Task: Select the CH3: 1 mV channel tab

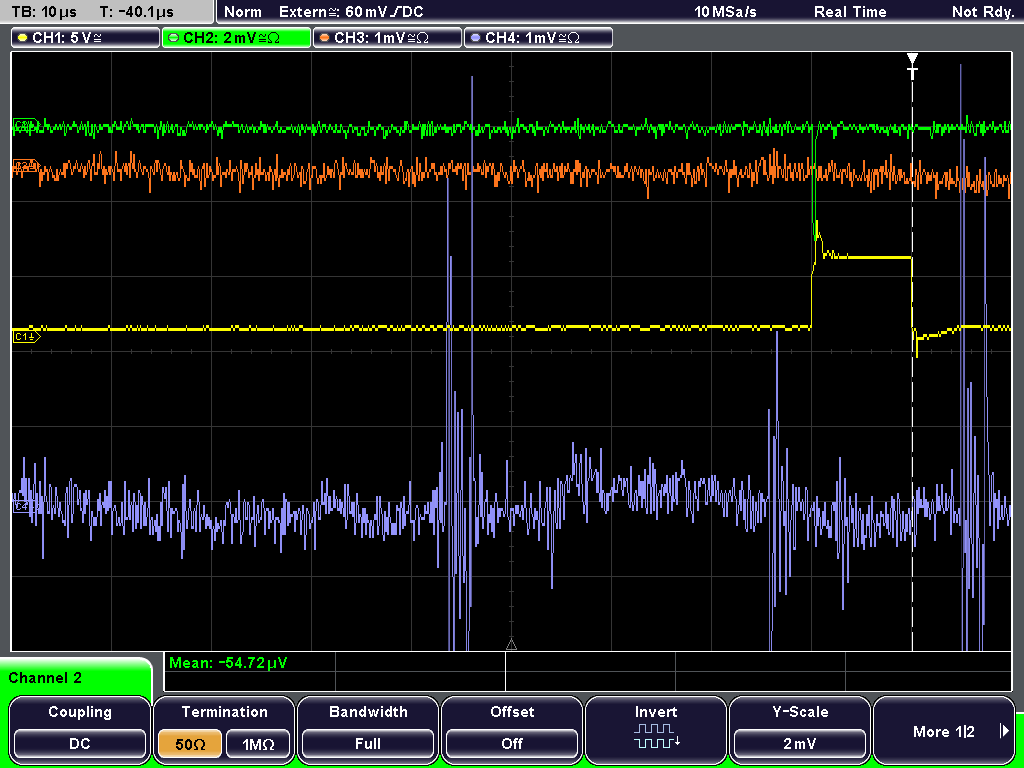Action: click(x=387, y=38)
